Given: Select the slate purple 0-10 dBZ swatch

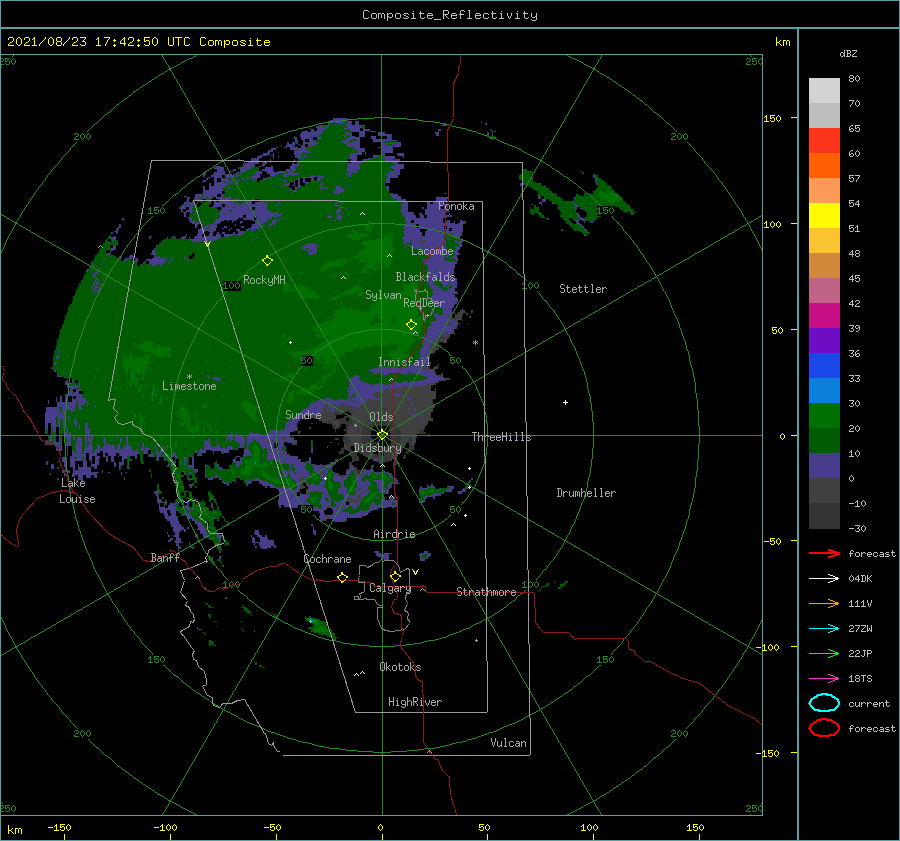Looking at the screenshot, I should coord(824,466).
